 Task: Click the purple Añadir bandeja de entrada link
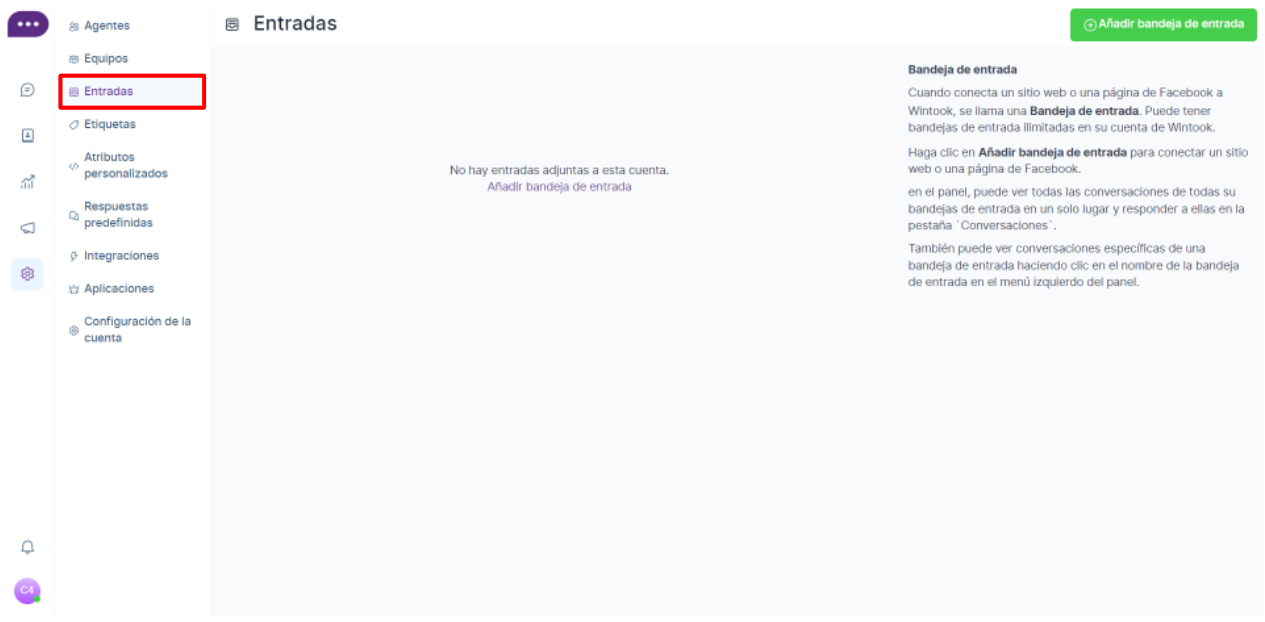click(559, 187)
